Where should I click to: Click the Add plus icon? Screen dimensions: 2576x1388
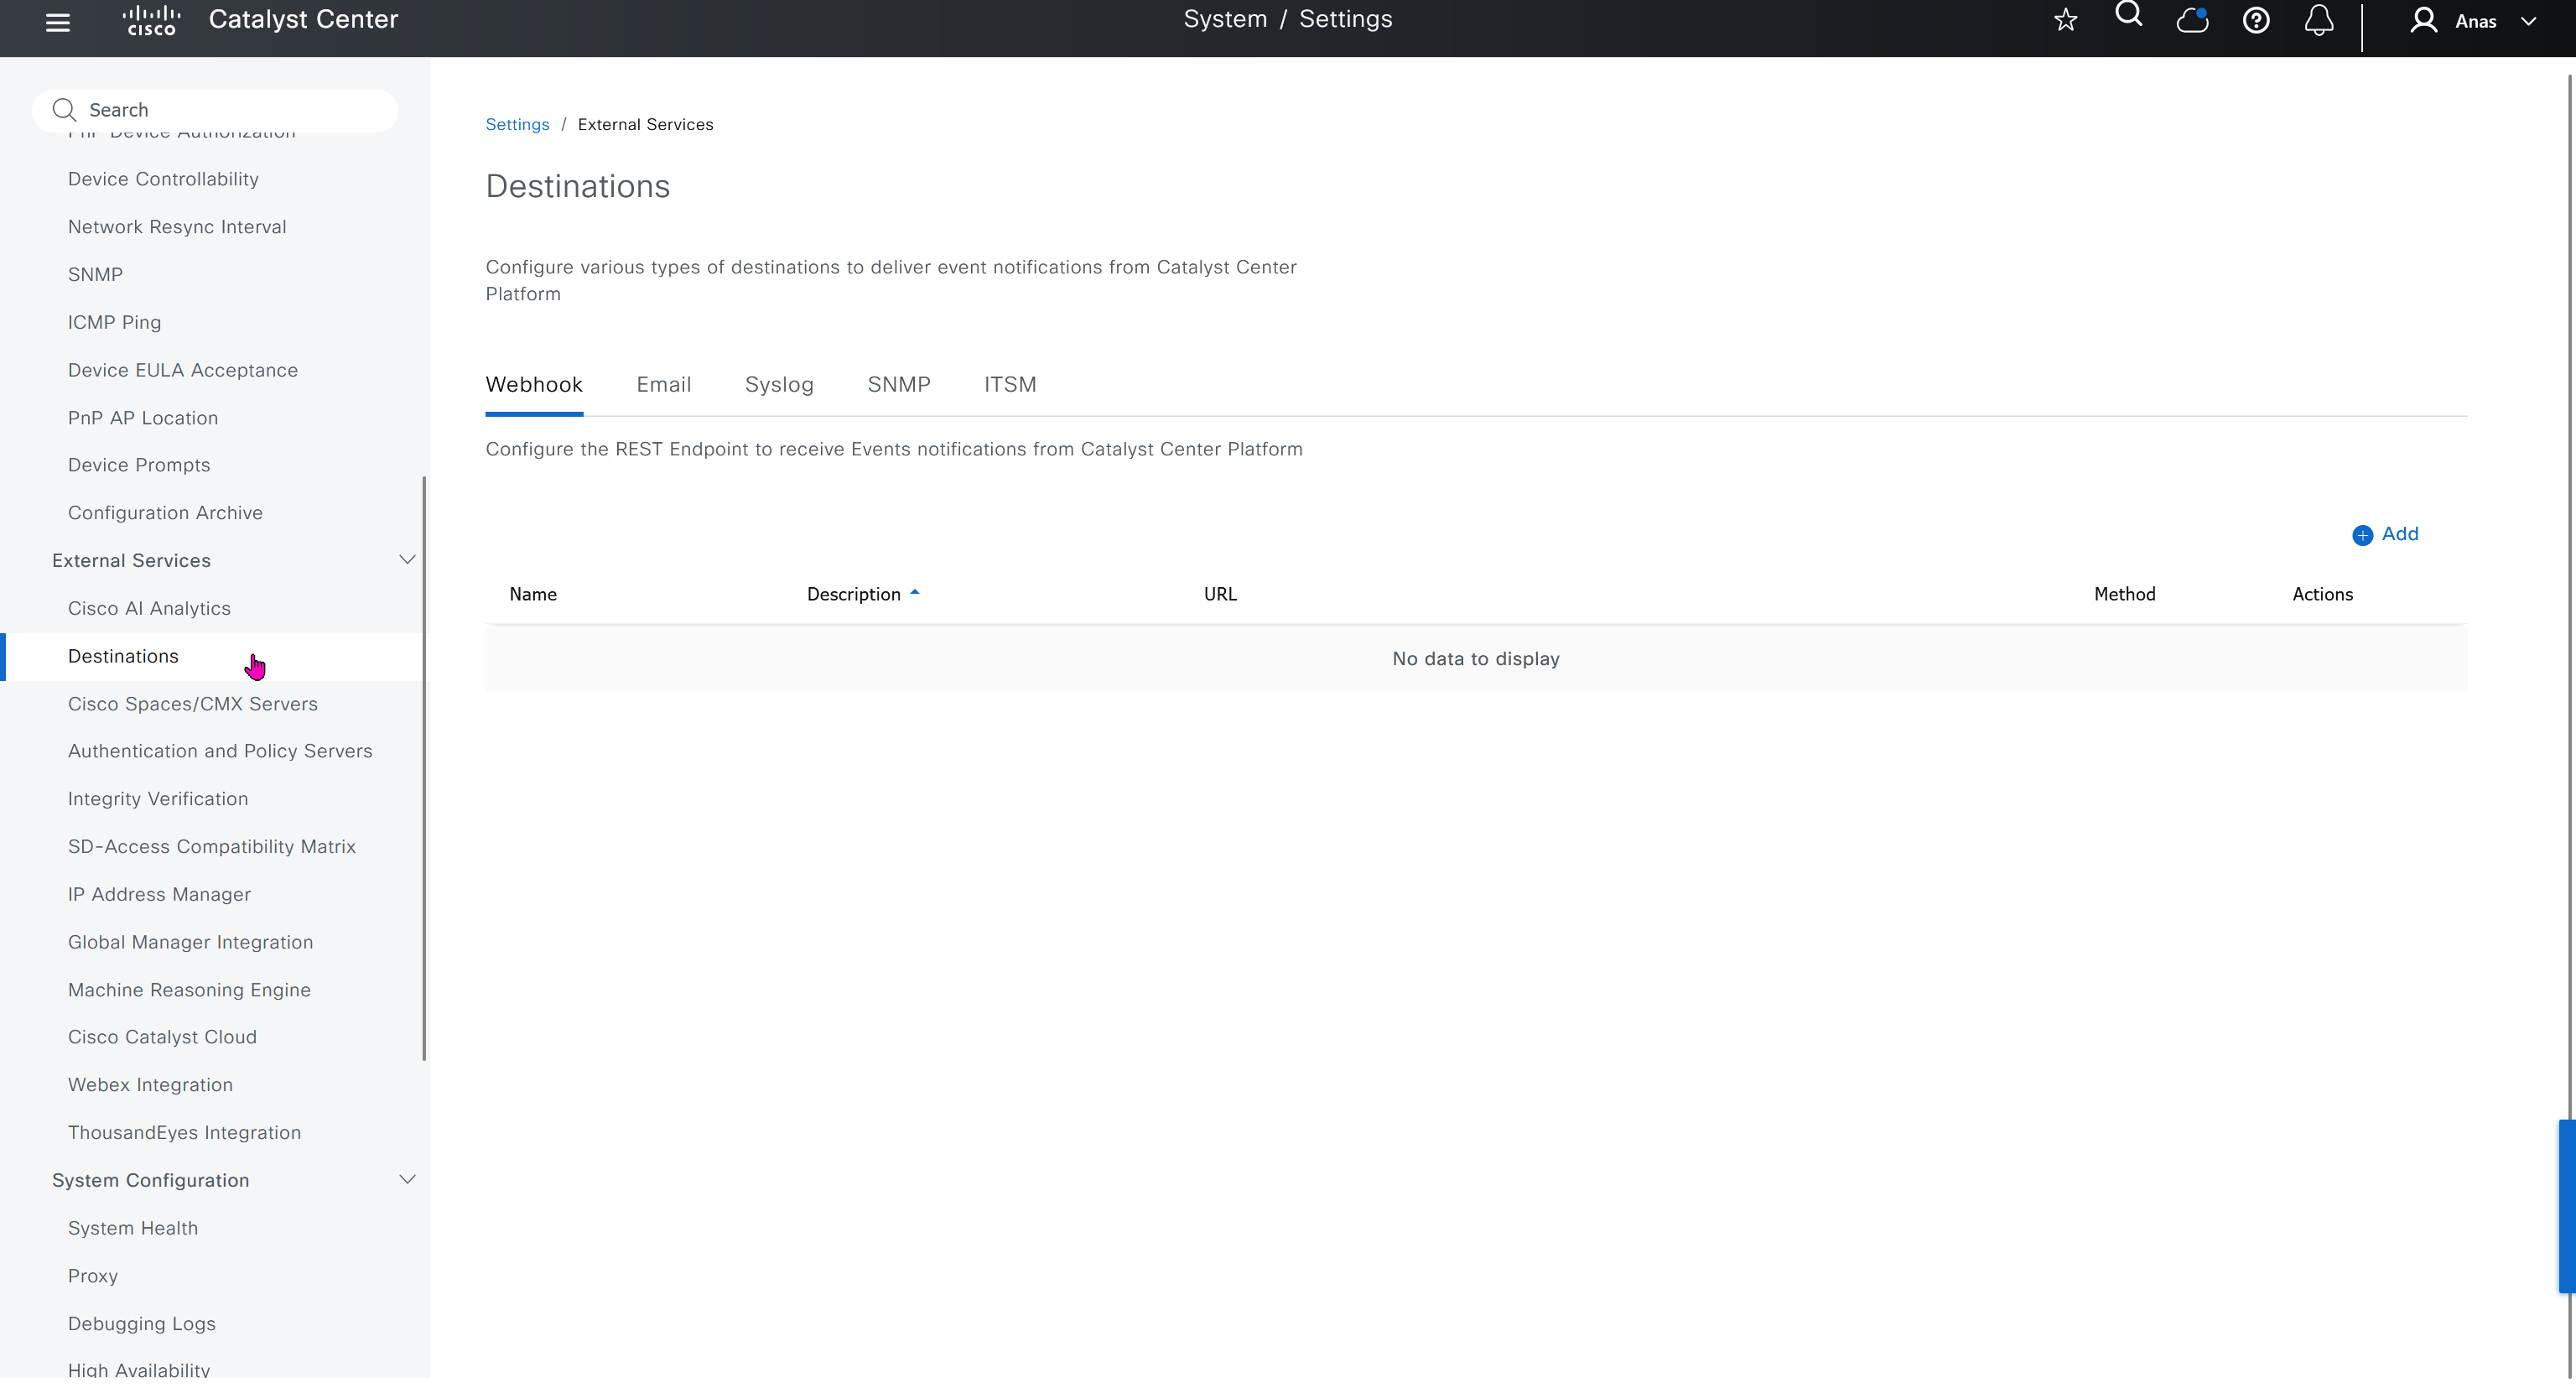2362,535
